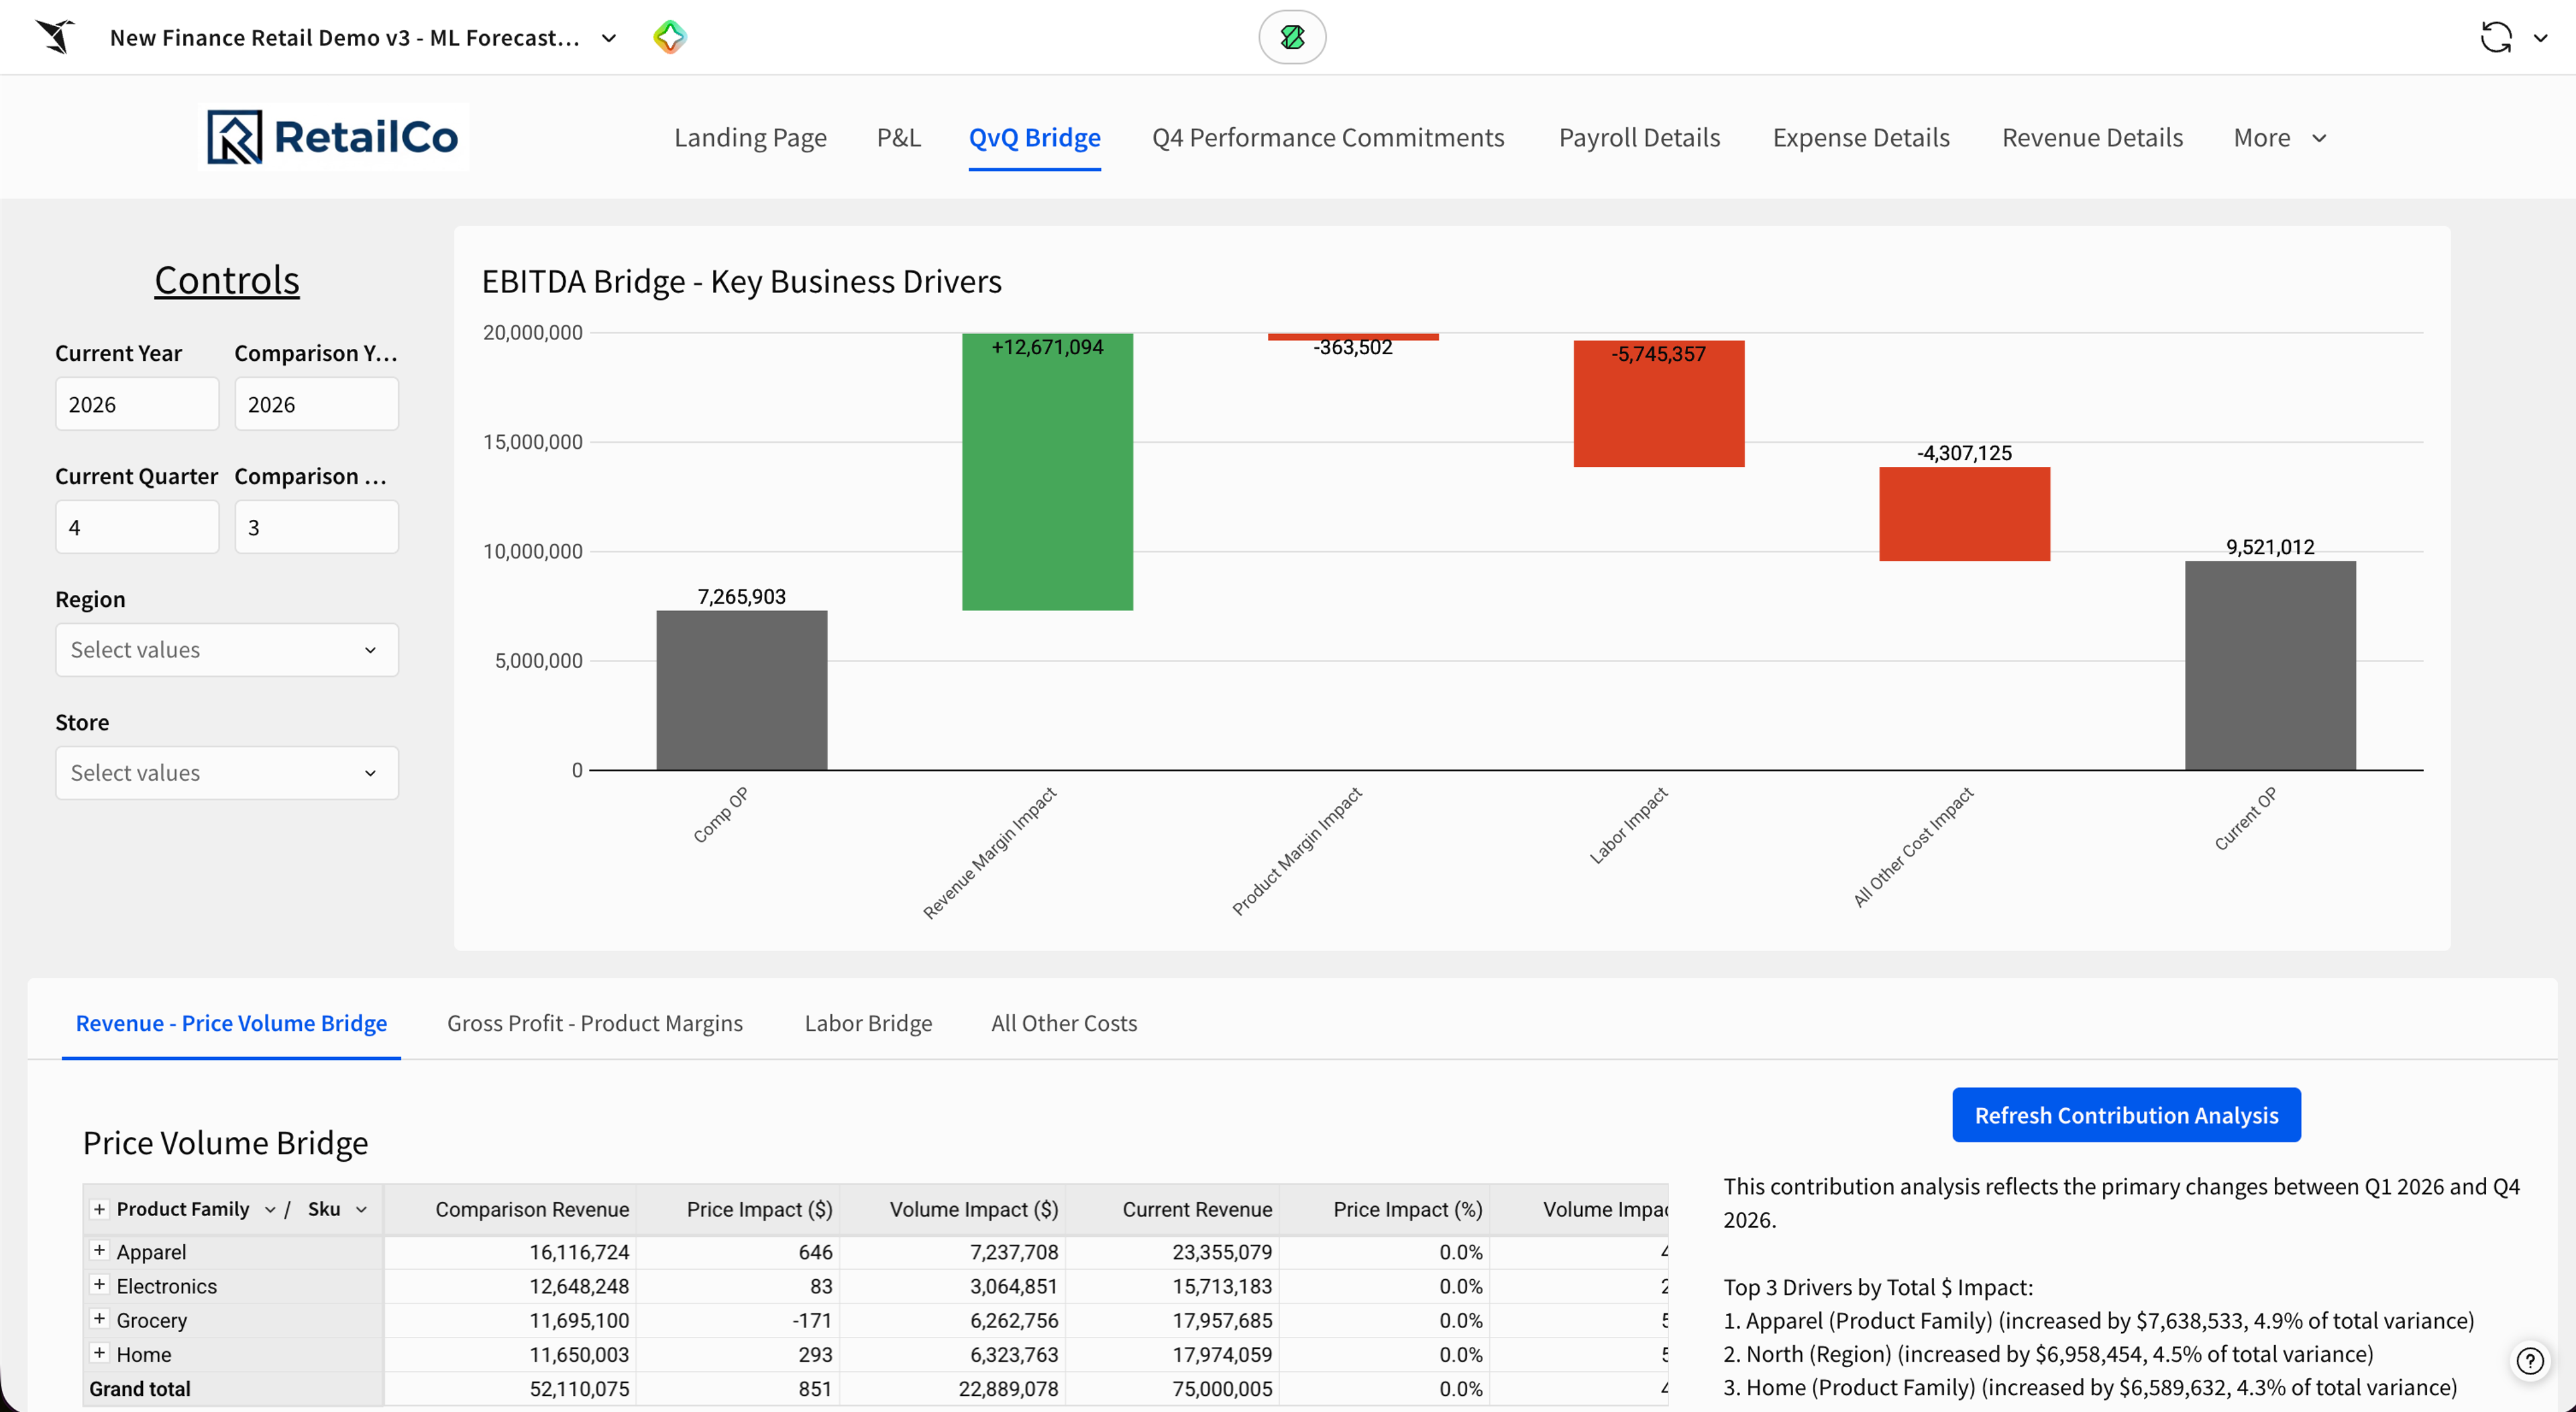
Task: Expand the Grocery row
Action: (99, 1319)
